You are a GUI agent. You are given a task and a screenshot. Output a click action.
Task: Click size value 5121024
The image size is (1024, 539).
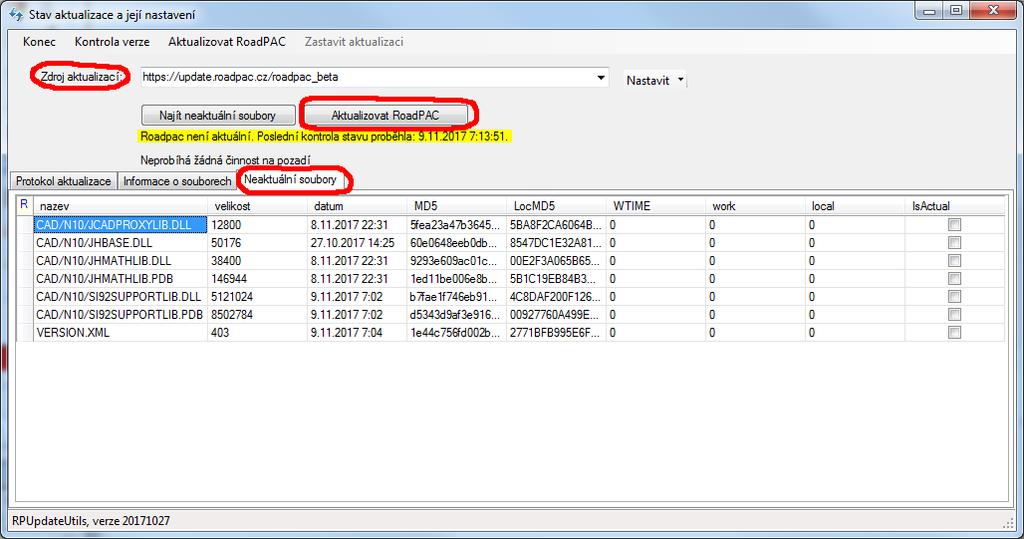click(x=257, y=297)
